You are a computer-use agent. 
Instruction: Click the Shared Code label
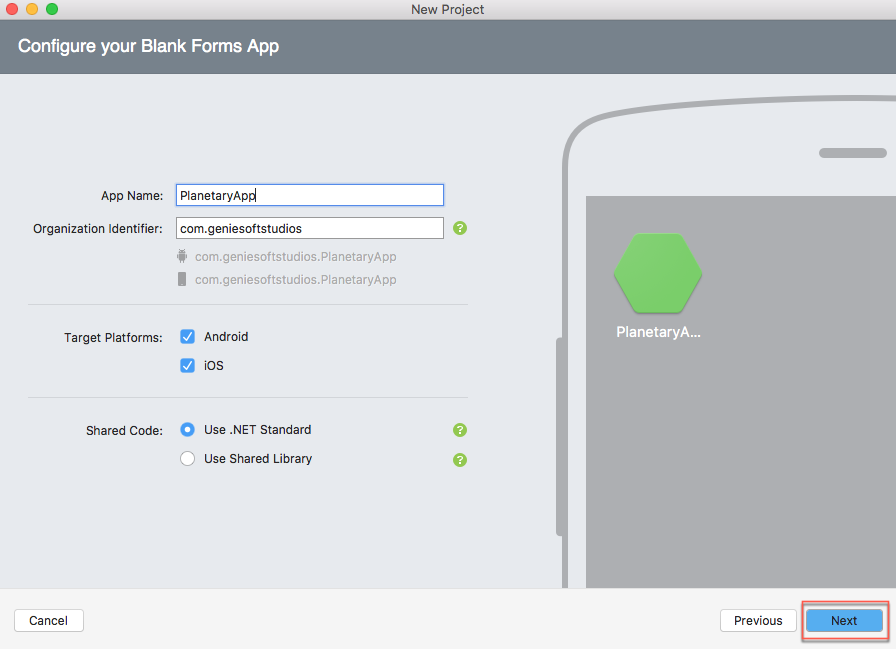pos(124,431)
